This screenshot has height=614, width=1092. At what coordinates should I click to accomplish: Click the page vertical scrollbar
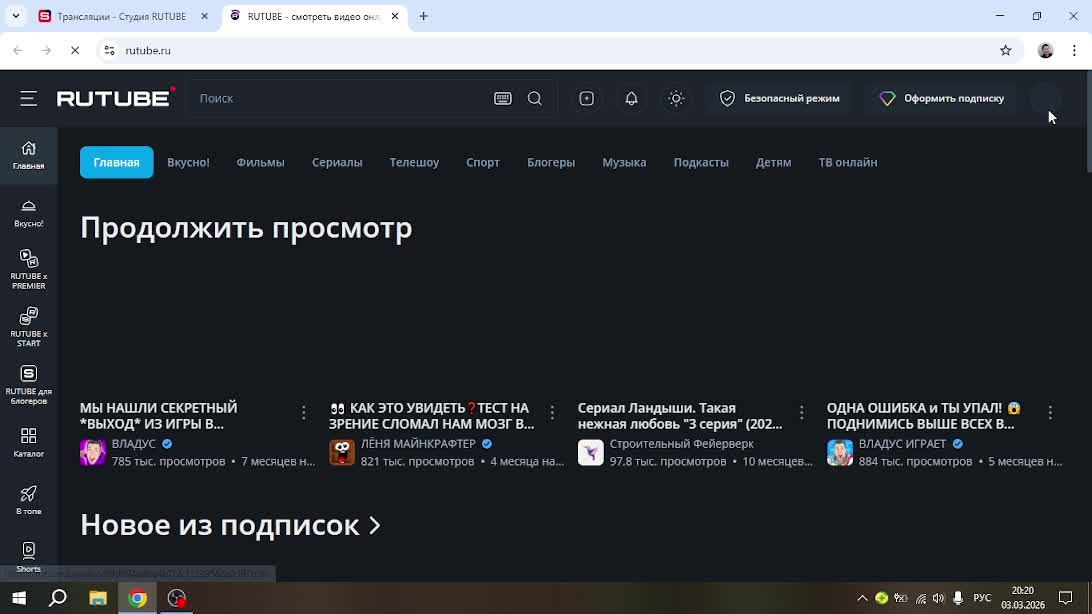coord(1087,121)
